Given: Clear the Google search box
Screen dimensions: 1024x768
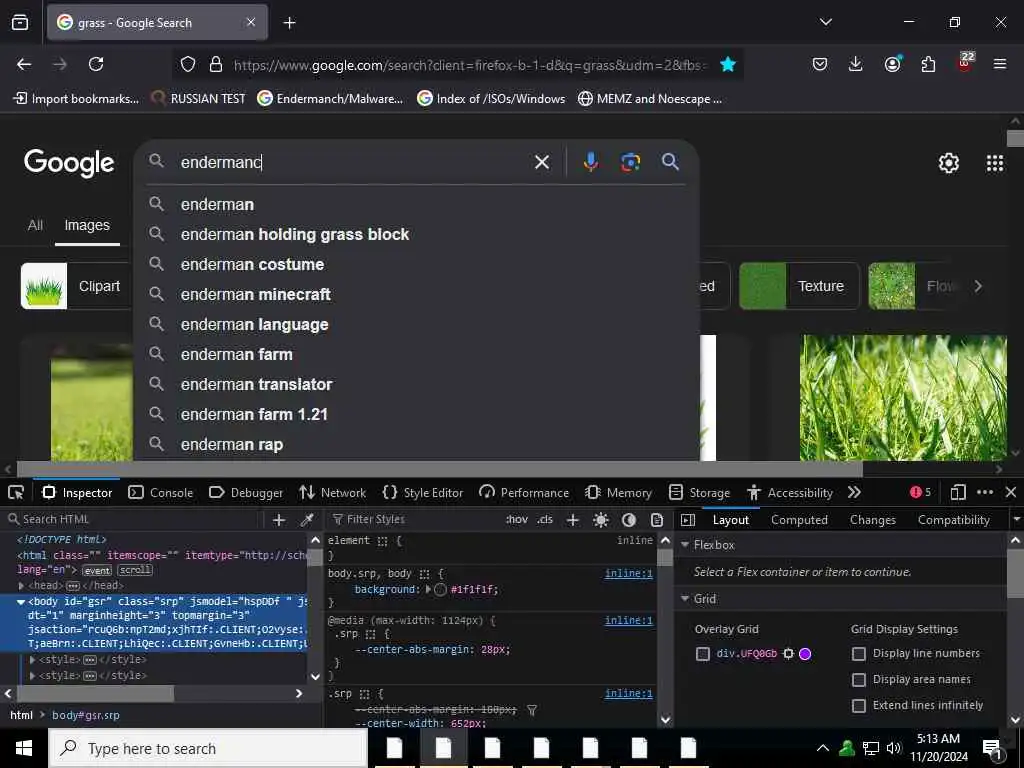Looking at the screenshot, I should (x=542, y=162).
